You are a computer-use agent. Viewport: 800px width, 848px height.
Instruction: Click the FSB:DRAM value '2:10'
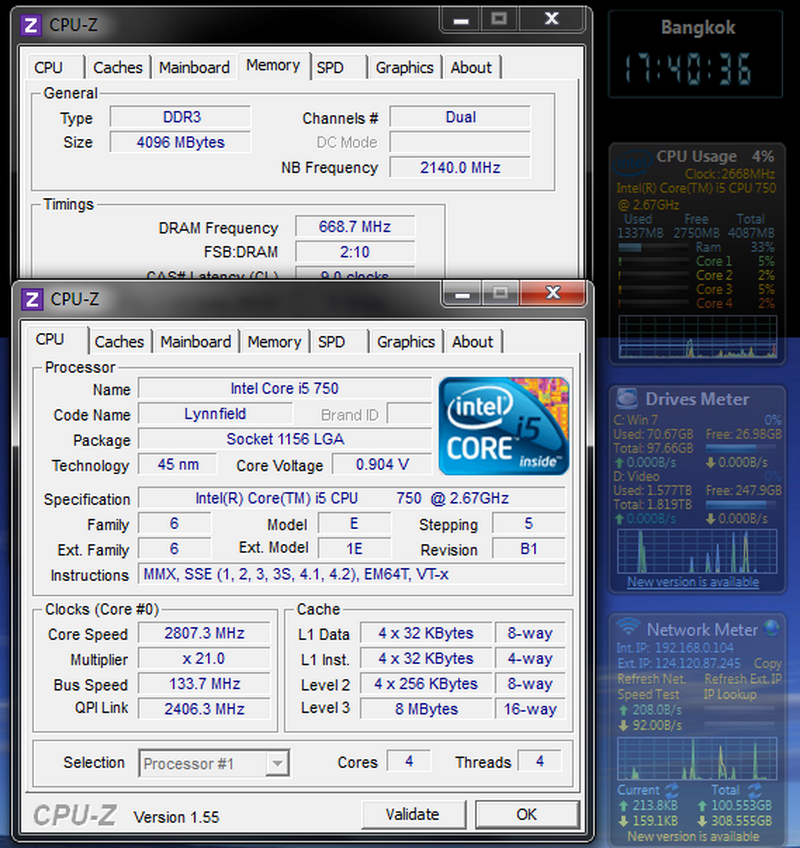355,252
